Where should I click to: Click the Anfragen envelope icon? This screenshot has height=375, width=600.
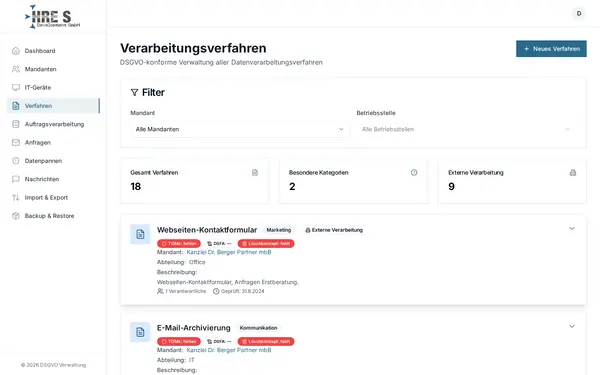(16, 142)
